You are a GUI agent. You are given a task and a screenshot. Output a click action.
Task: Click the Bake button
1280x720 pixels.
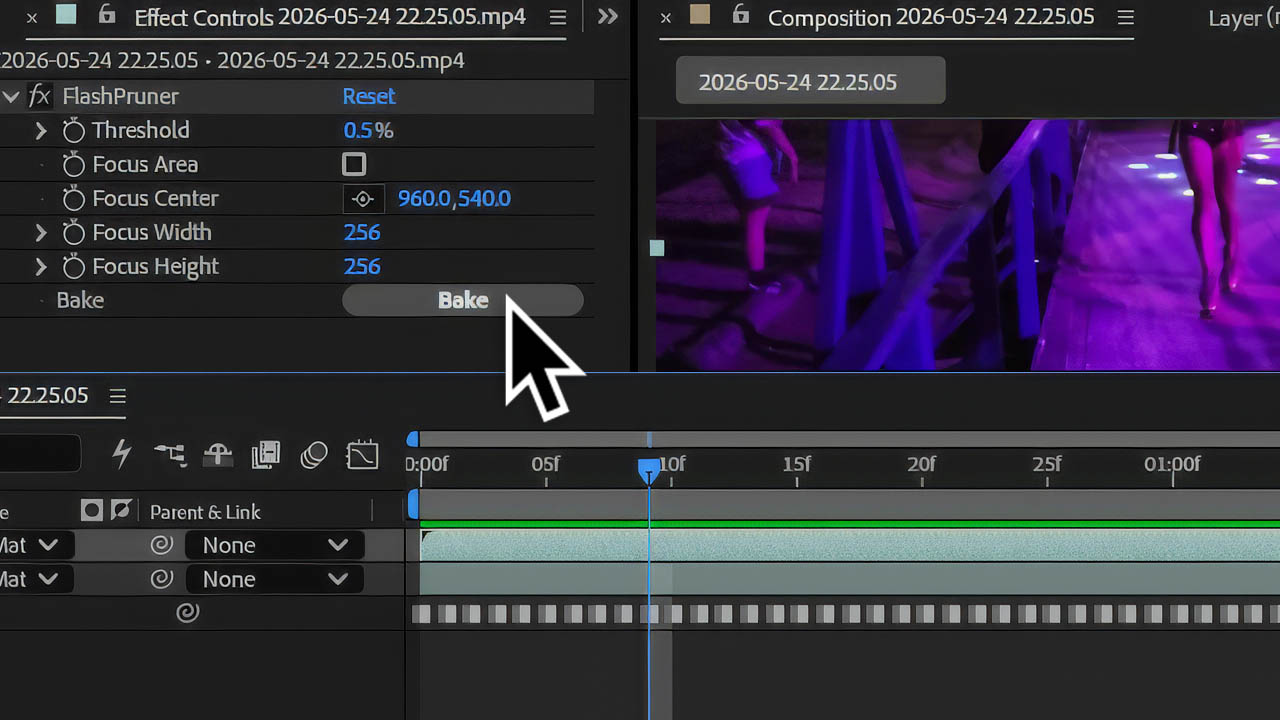pos(462,300)
